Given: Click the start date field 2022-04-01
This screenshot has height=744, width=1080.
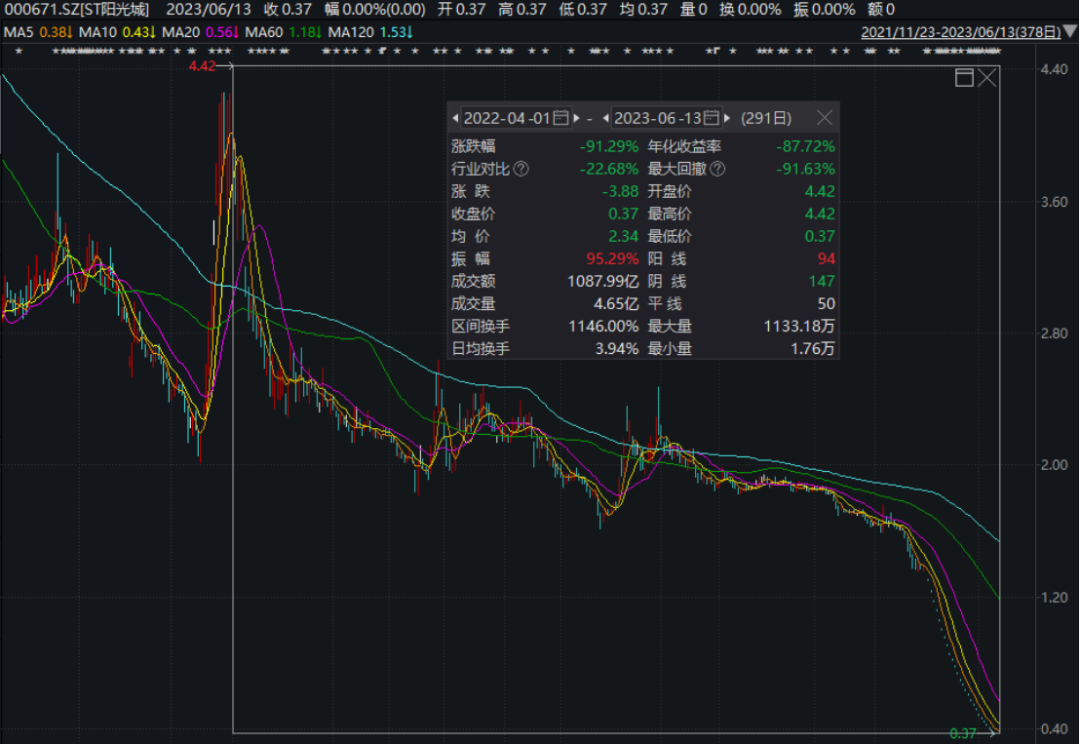Looking at the screenshot, I should pos(506,118).
